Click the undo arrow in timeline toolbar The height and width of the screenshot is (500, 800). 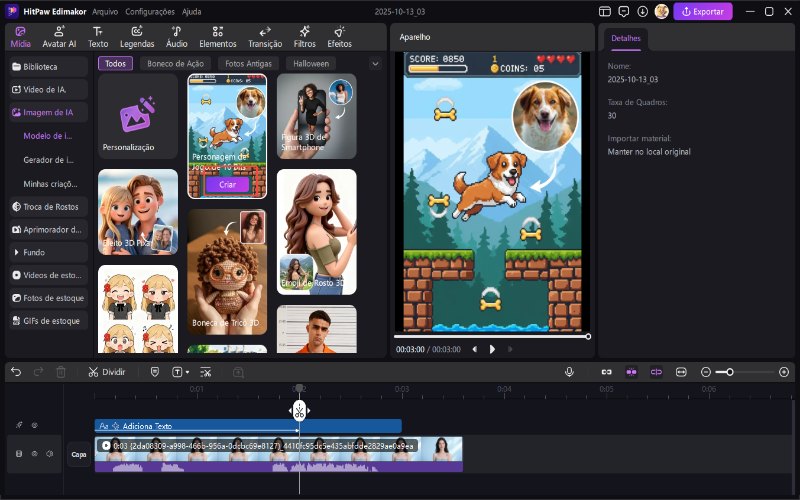coord(16,372)
